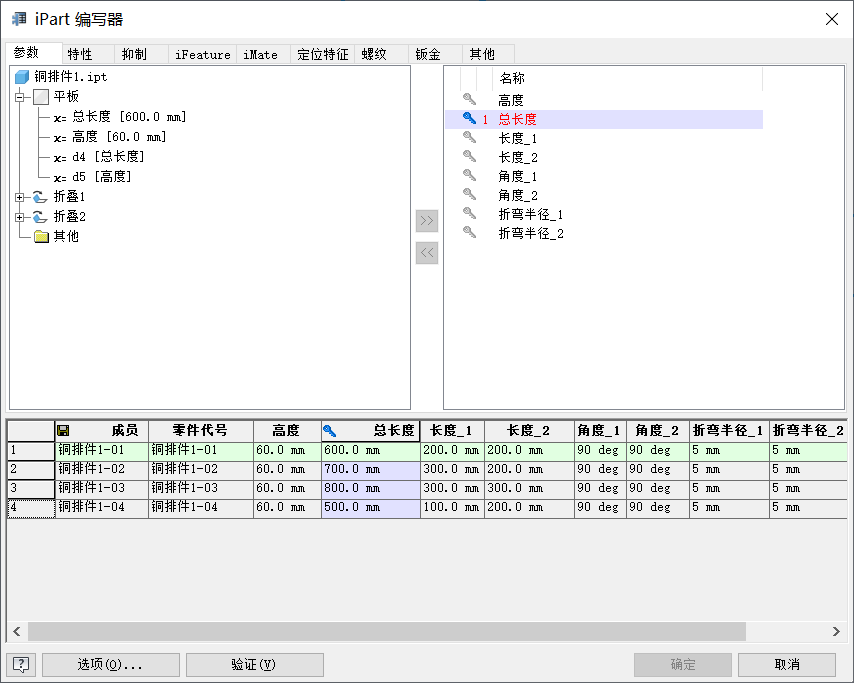
Task: Select tree parameter d4 [总长度]
Action: click(x=99, y=157)
